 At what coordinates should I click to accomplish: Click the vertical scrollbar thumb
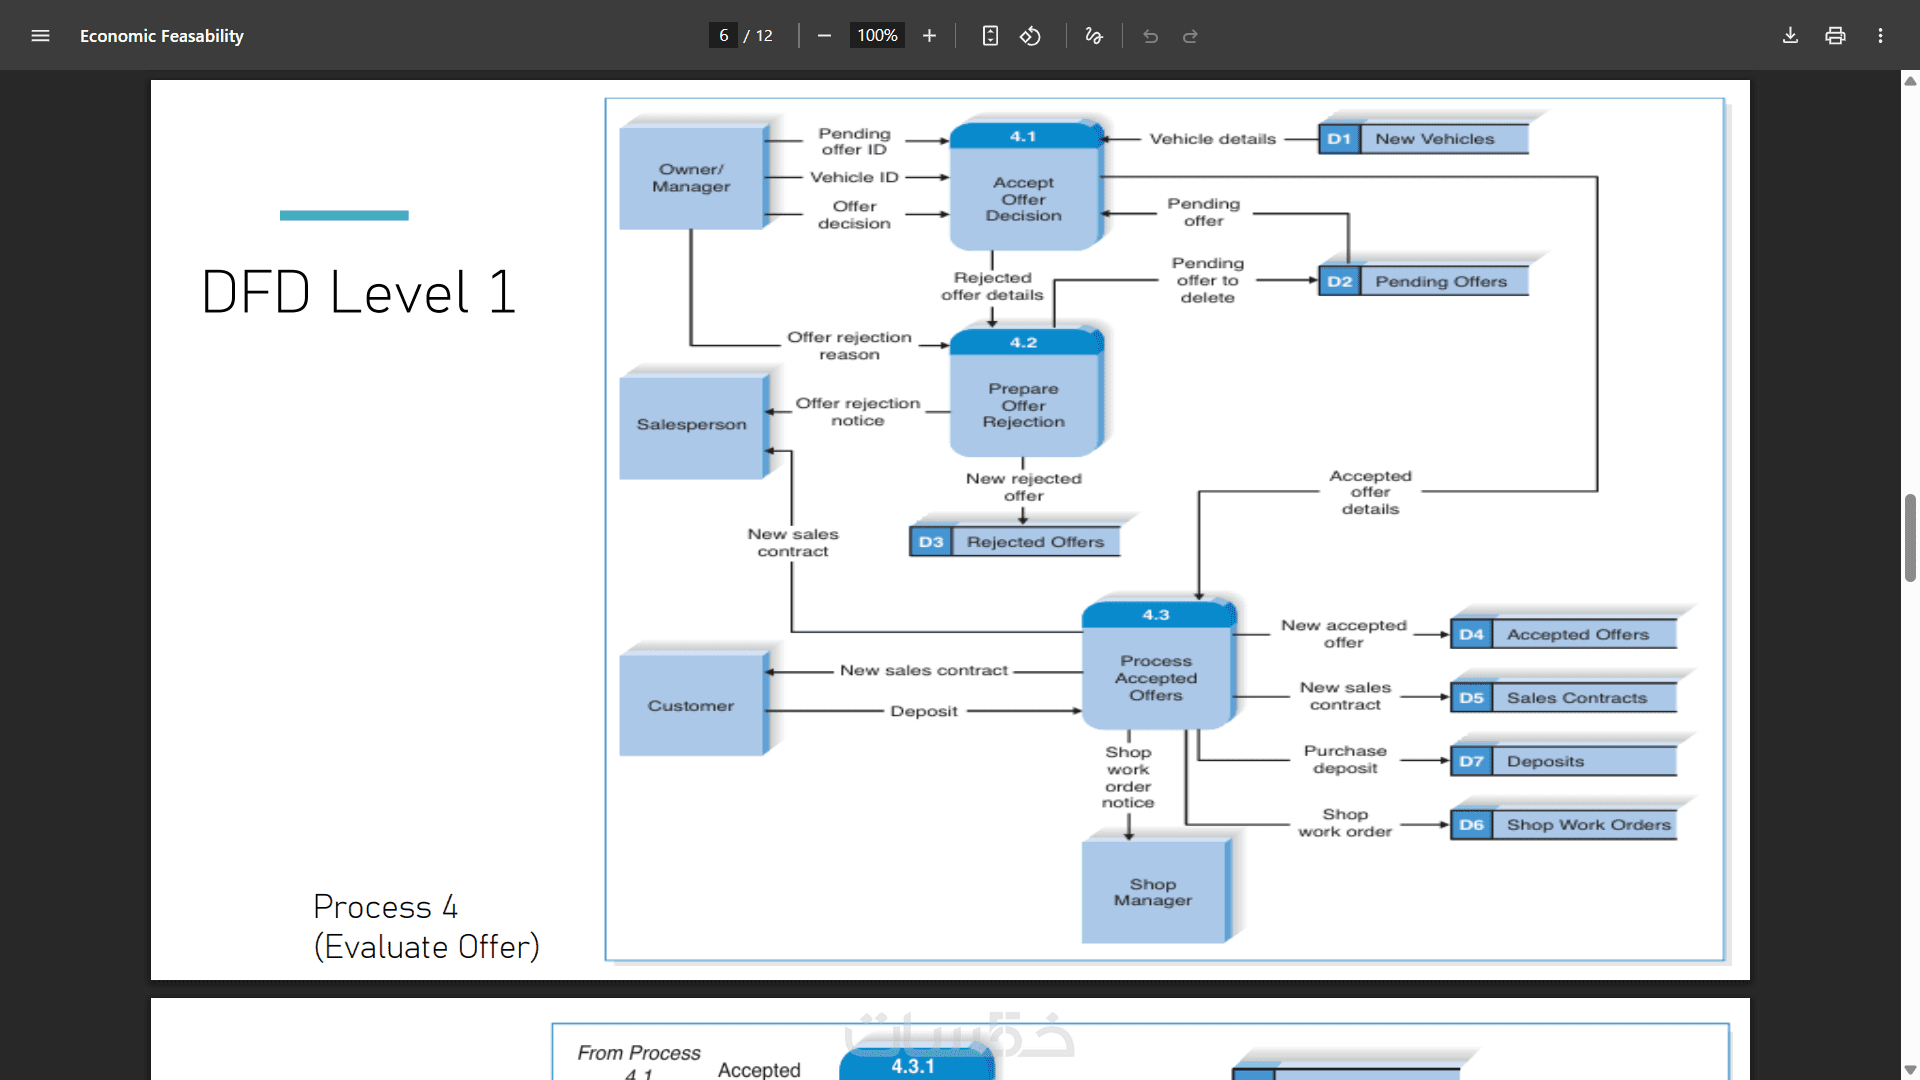[1910, 537]
